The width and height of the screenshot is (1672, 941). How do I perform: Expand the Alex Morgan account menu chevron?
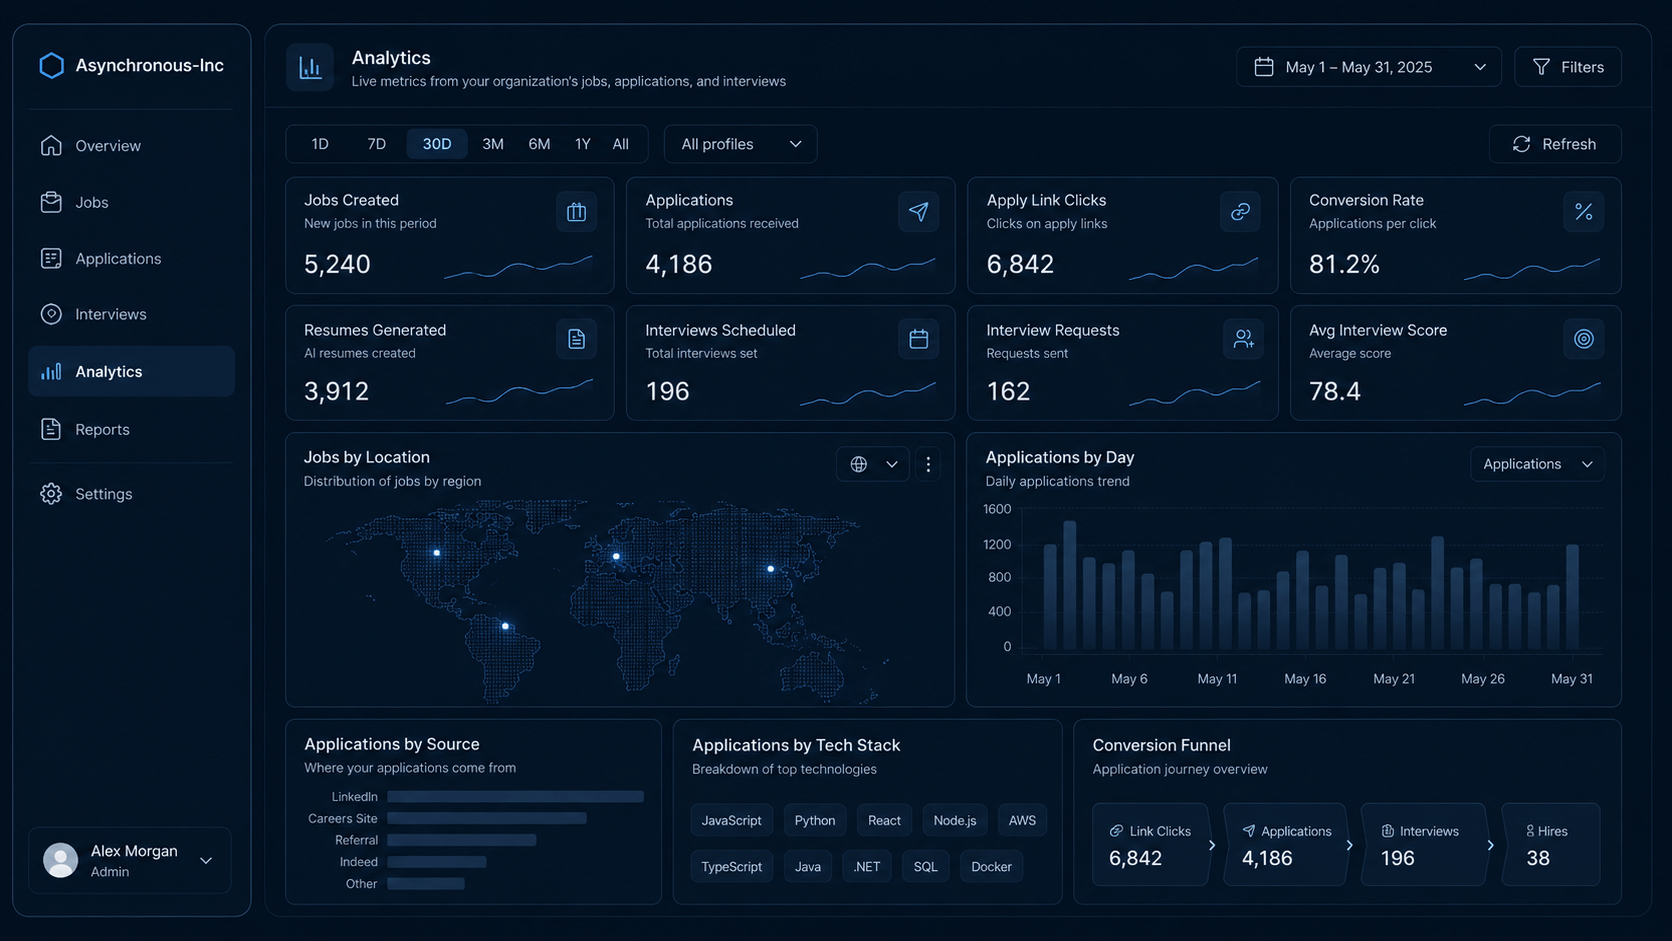206,861
